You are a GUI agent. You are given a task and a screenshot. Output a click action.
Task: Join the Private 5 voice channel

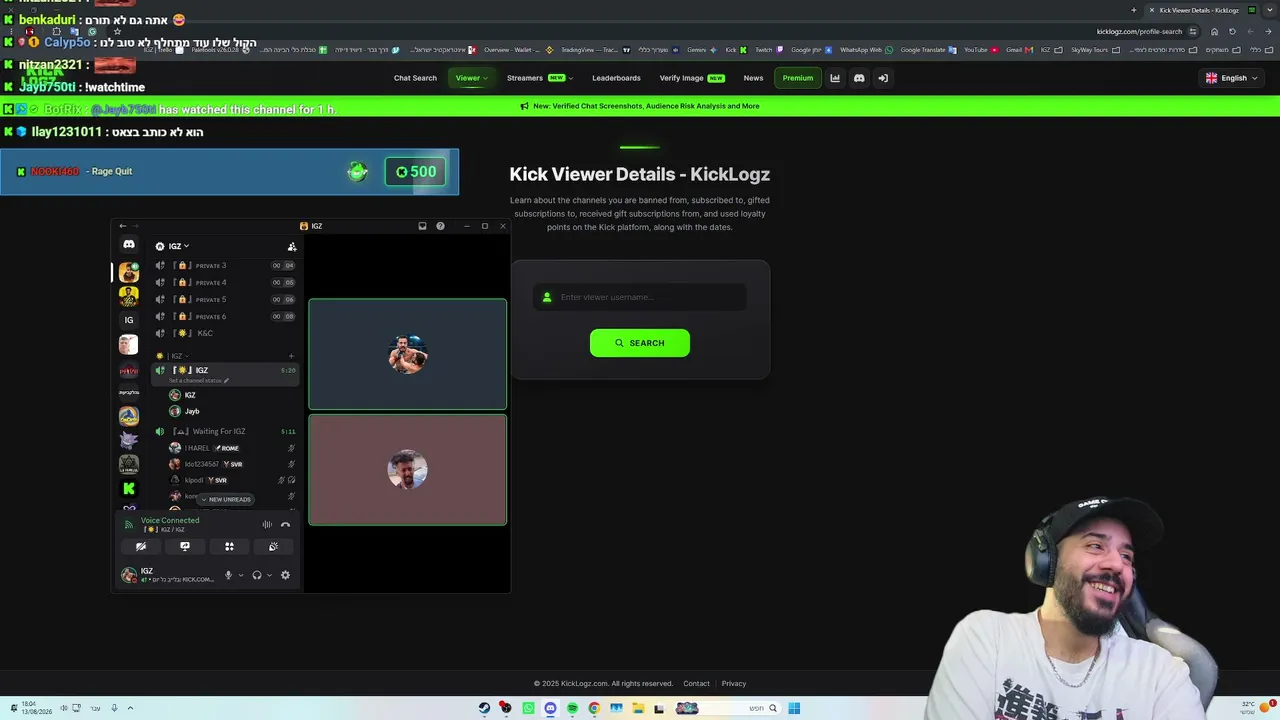(x=225, y=300)
